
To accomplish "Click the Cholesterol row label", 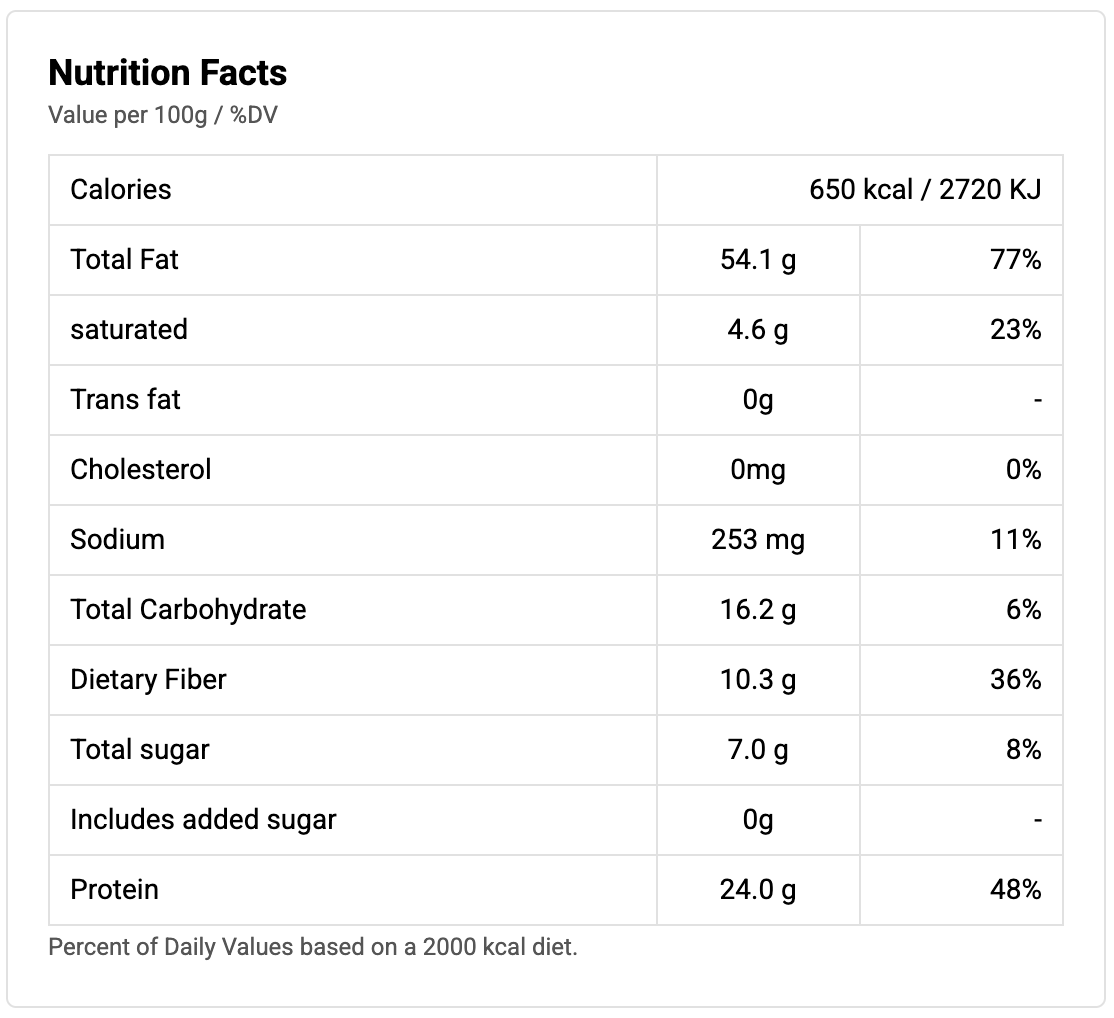I will [x=141, y=470].
